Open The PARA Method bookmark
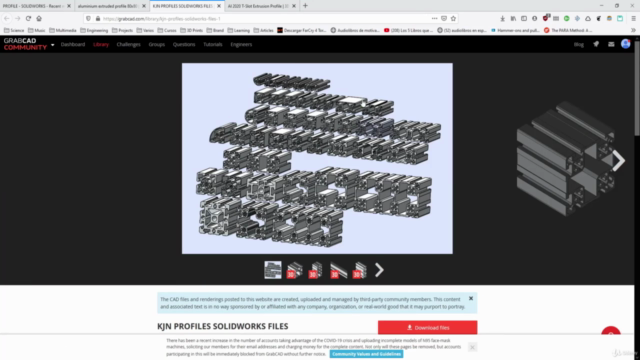The height and width of the screenshot is (360, 640). tap(568, 30)
